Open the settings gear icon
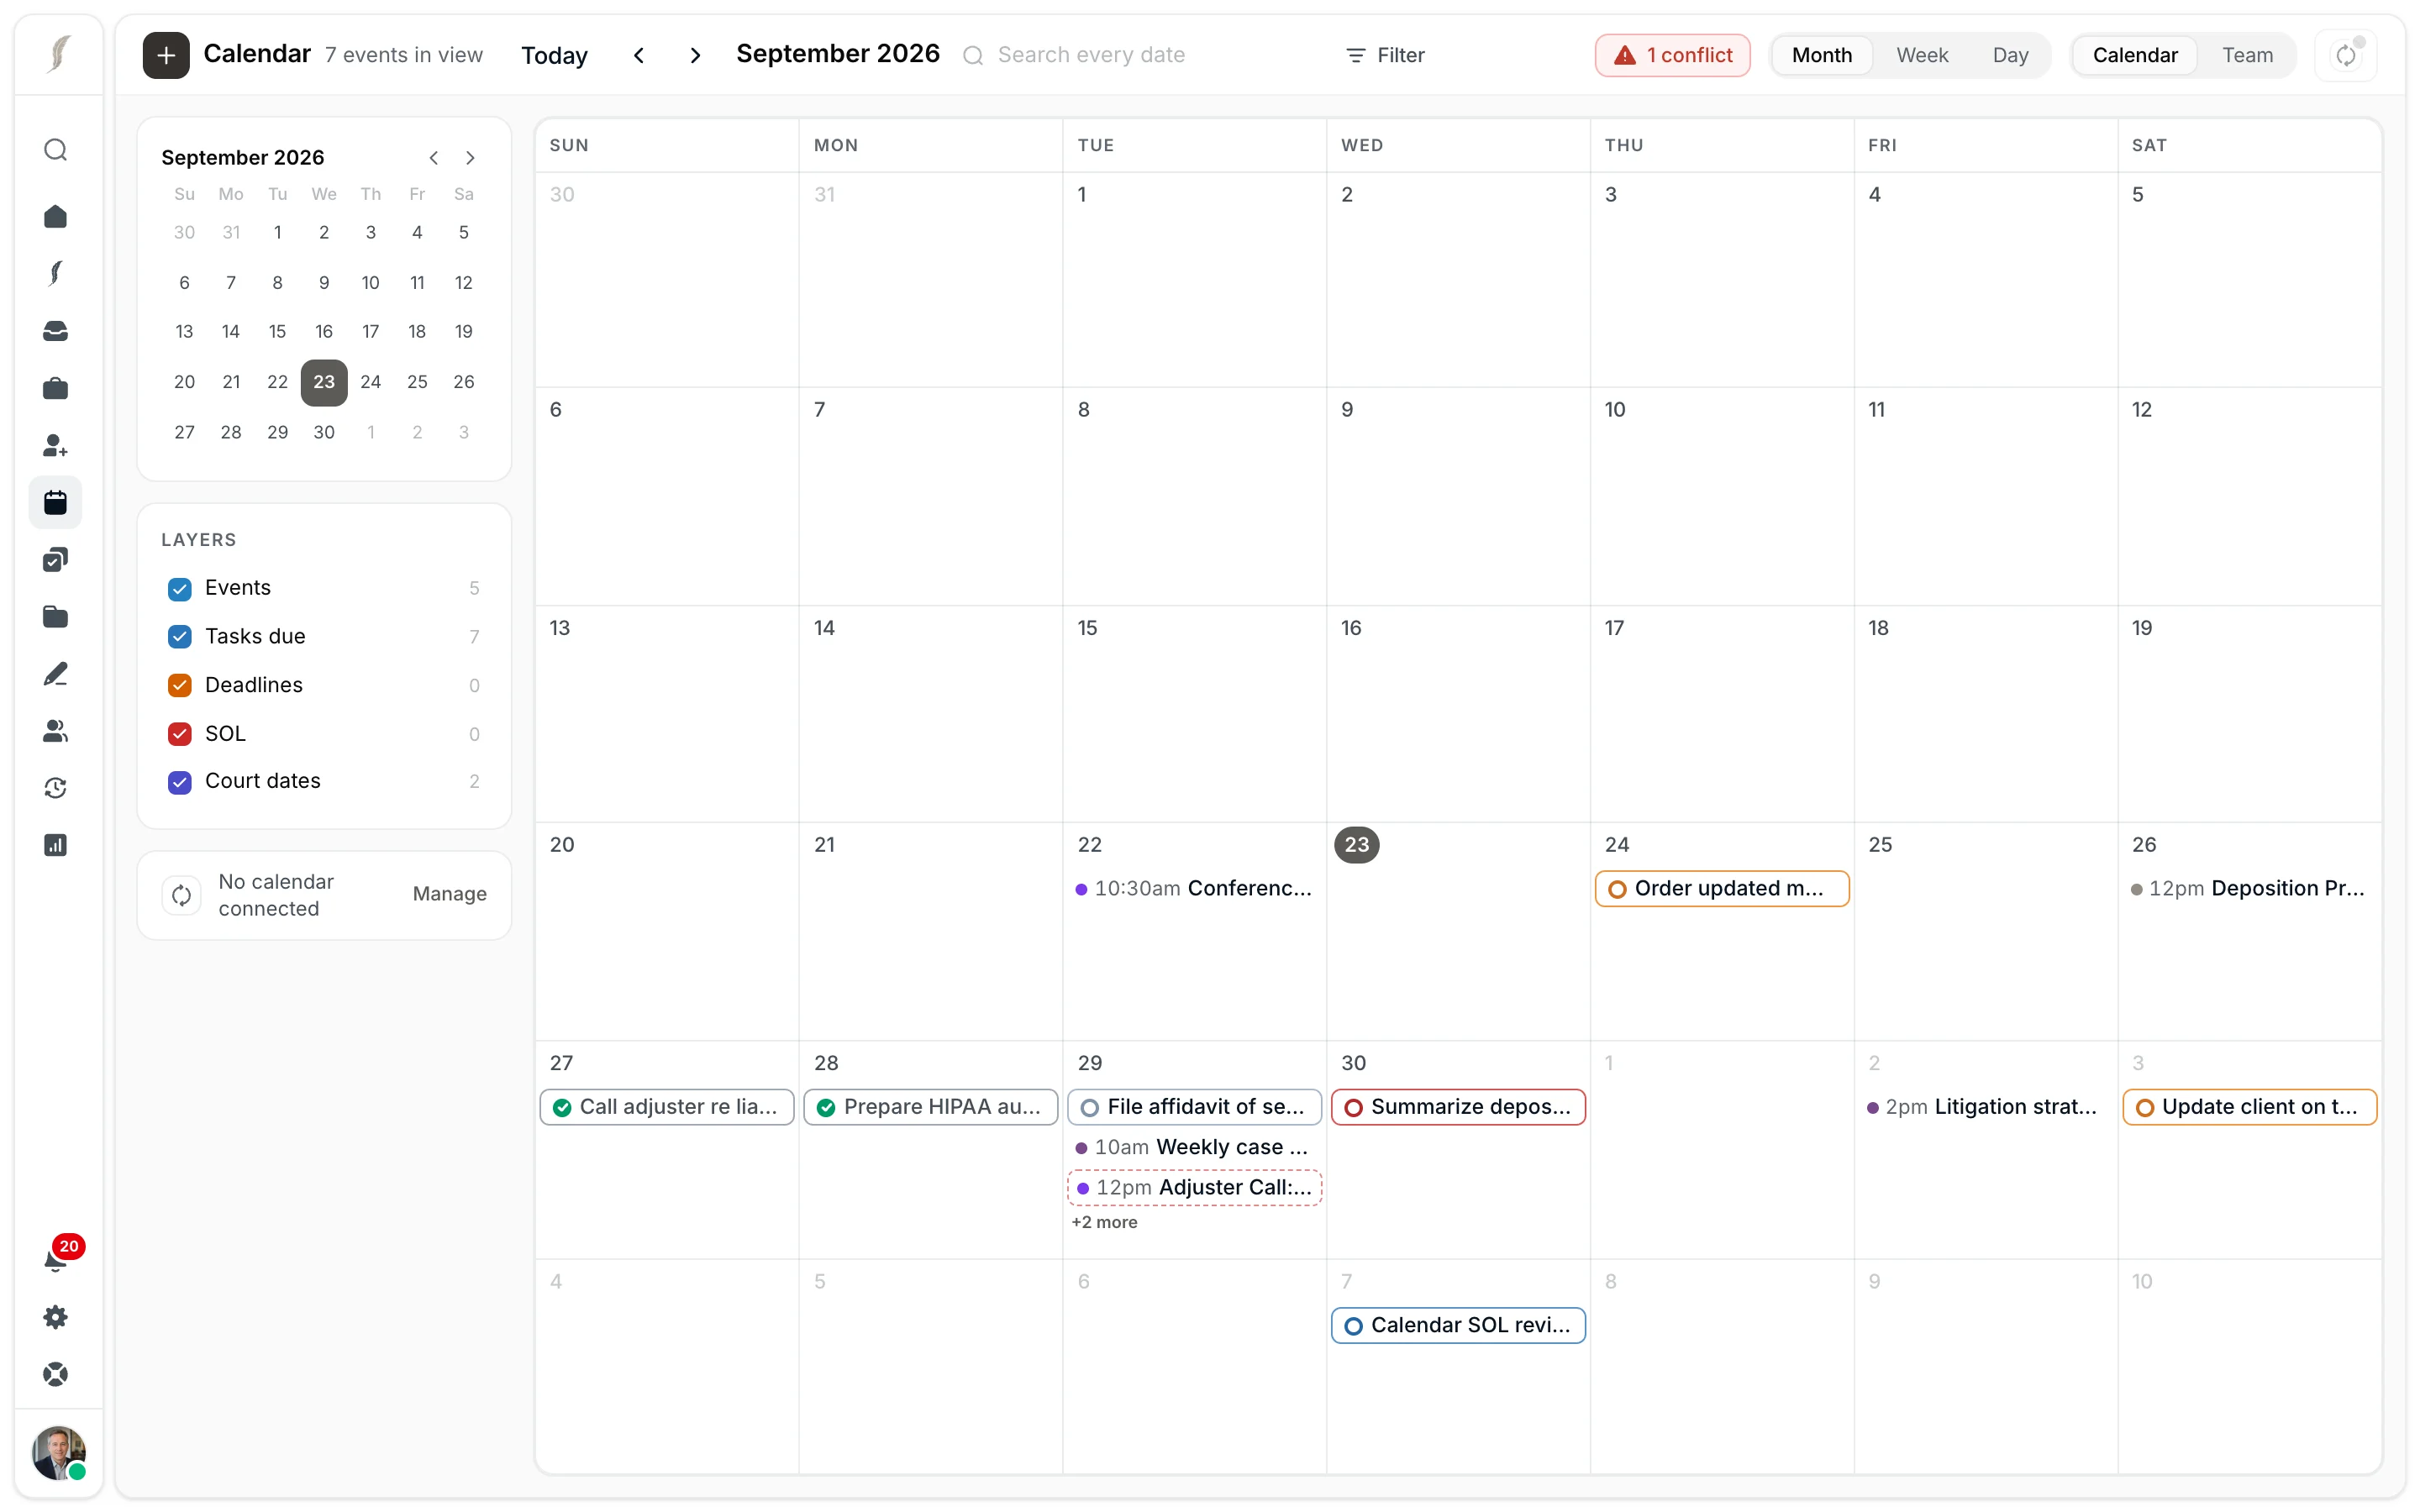This screenshot has height=1512, width=2420. pyautogui.click(x=56, y=1317)
